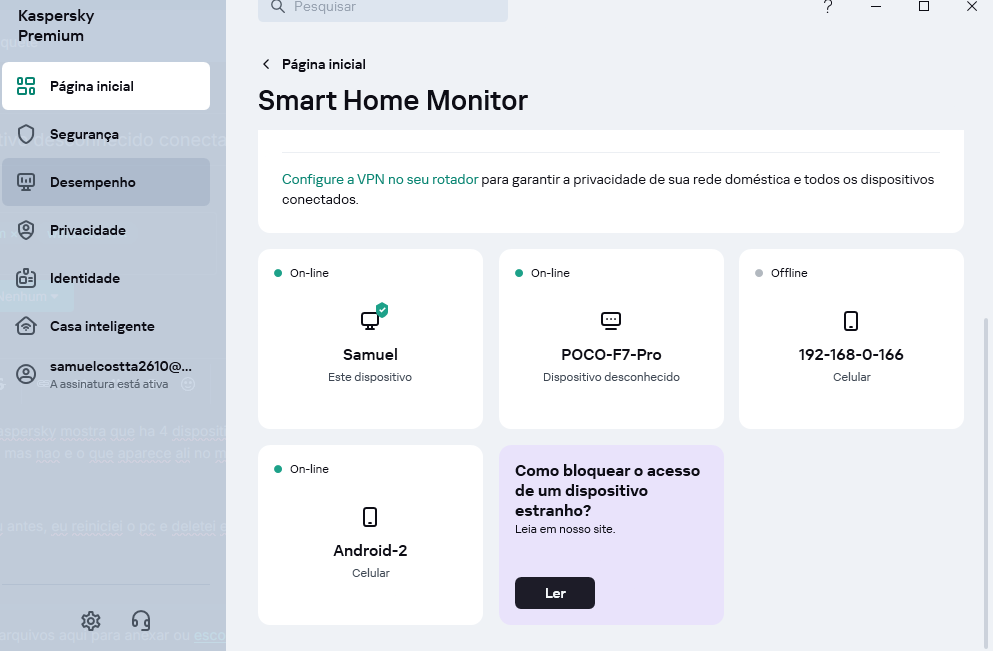
Task: Open Casa inteligente in the sidebar
Action: pos(106,326)
